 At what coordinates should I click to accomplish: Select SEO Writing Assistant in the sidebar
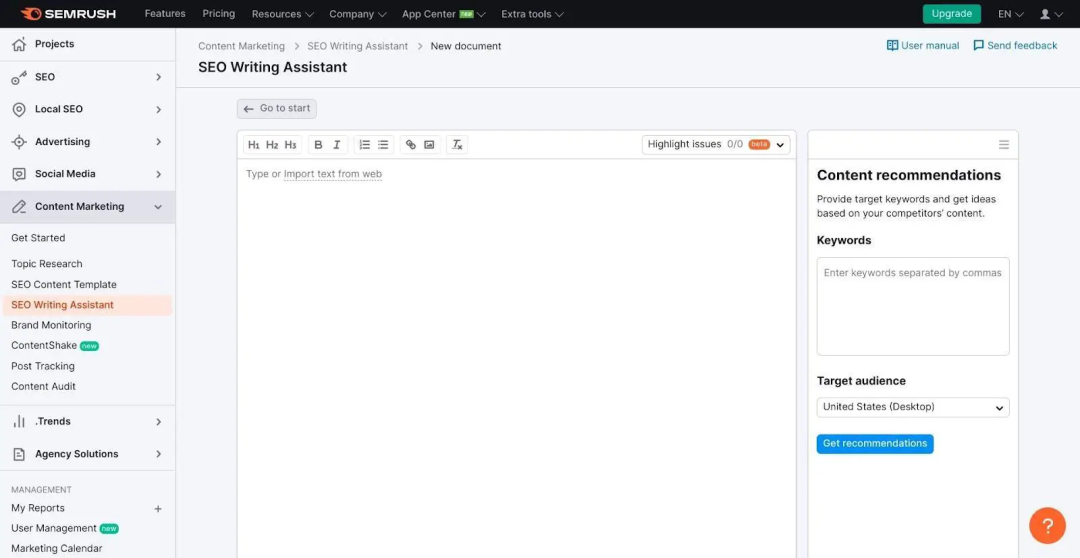87,305
